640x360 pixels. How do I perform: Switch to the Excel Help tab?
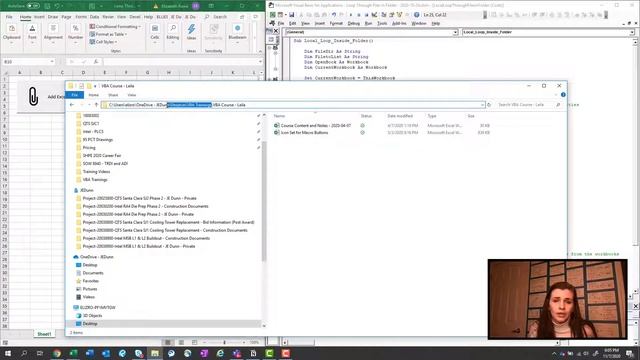click(148, 17)
